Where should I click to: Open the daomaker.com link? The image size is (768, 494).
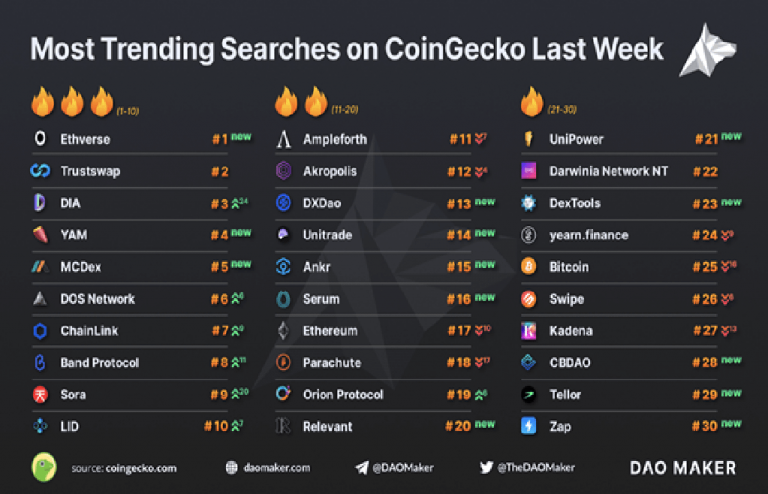[275, 467]
